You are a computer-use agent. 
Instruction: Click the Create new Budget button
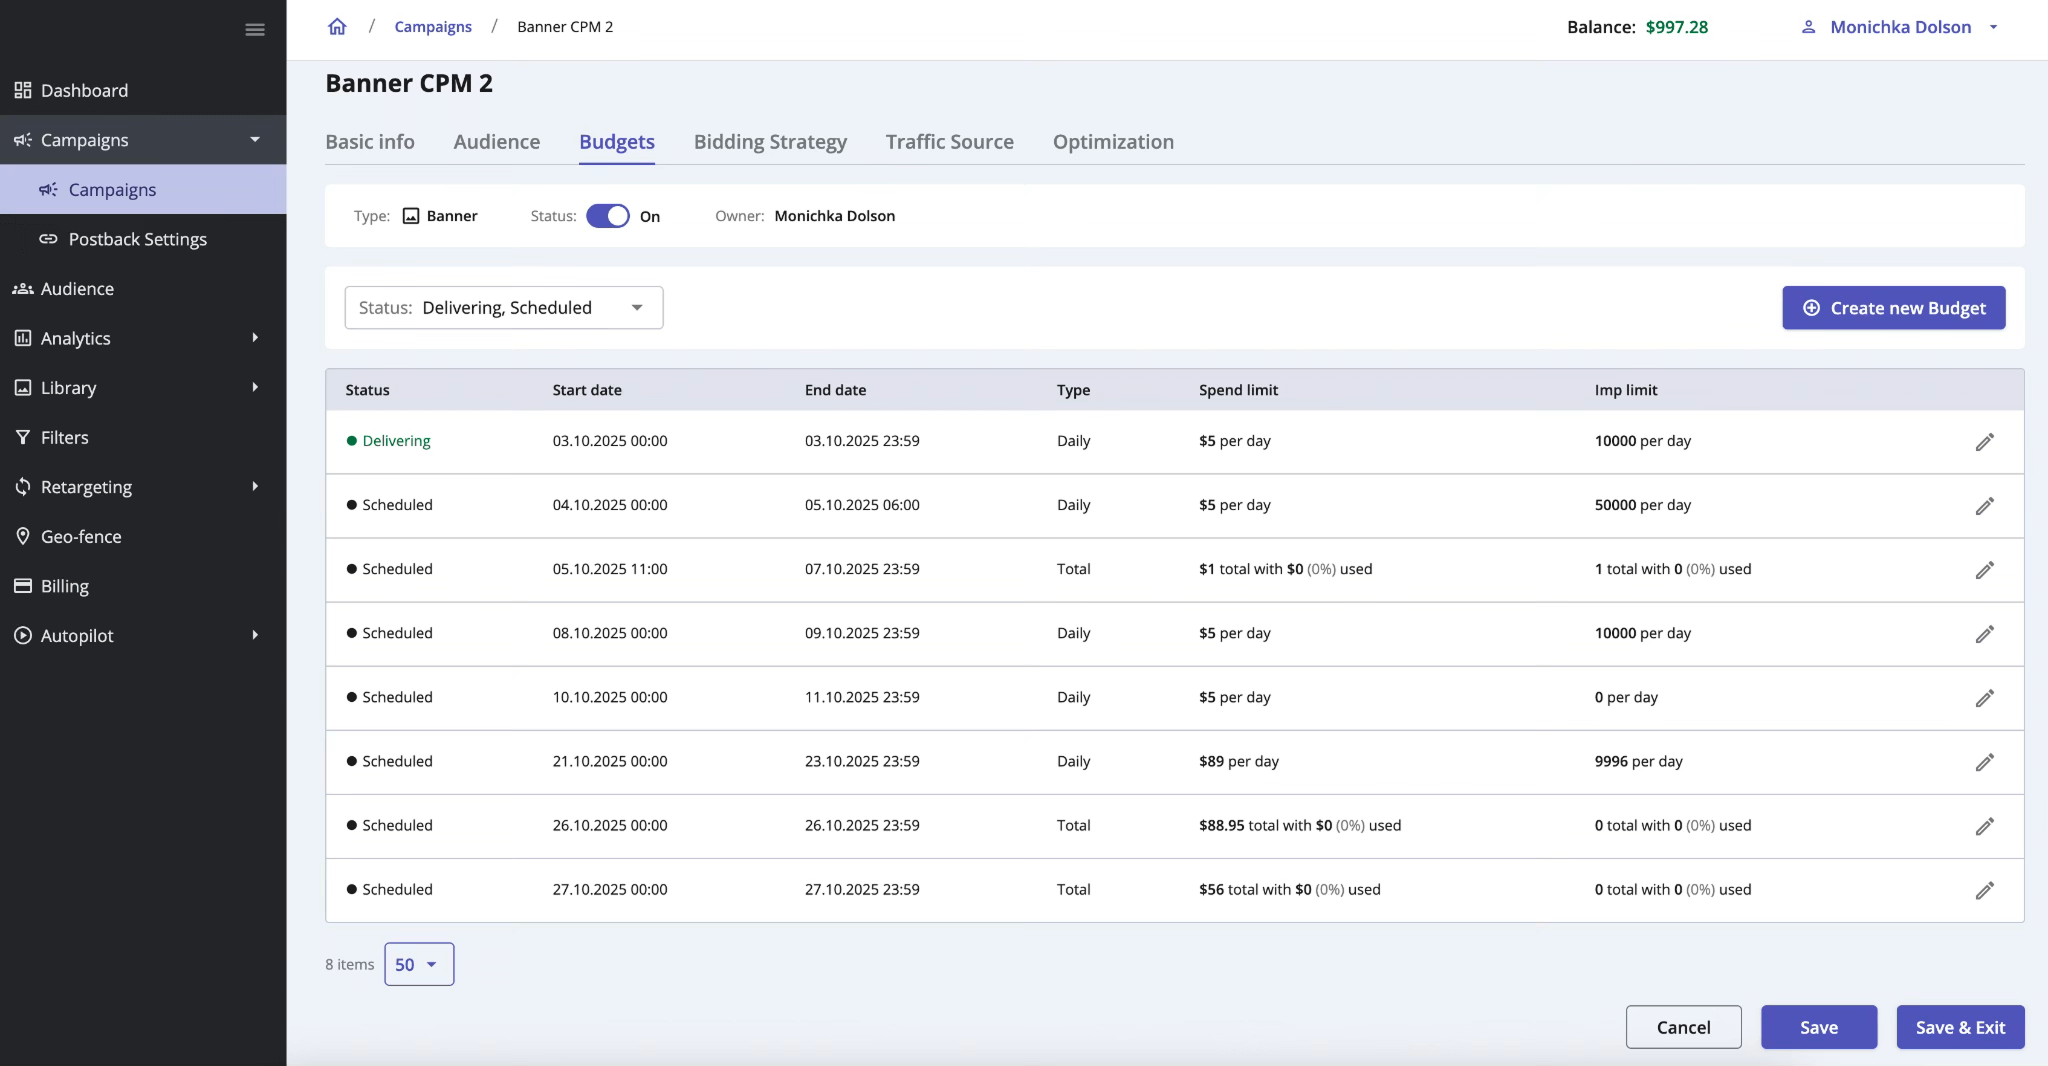(x=1893, y=307)
